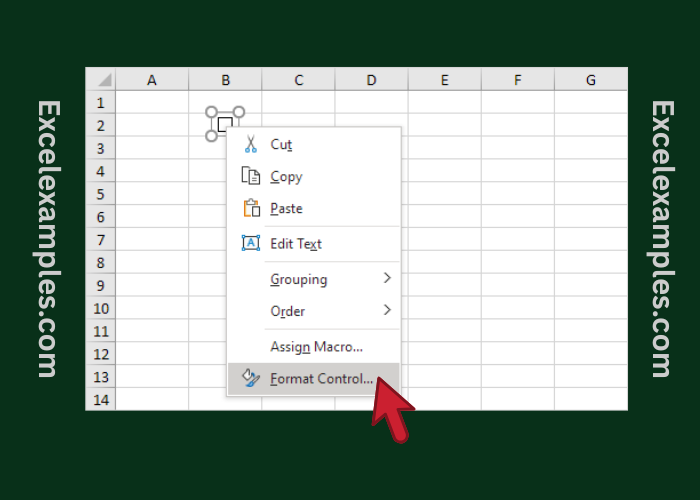The height and width of the screenshot is (500, 700).
Task: Select column G header
Action: click(x=591, y=80)
